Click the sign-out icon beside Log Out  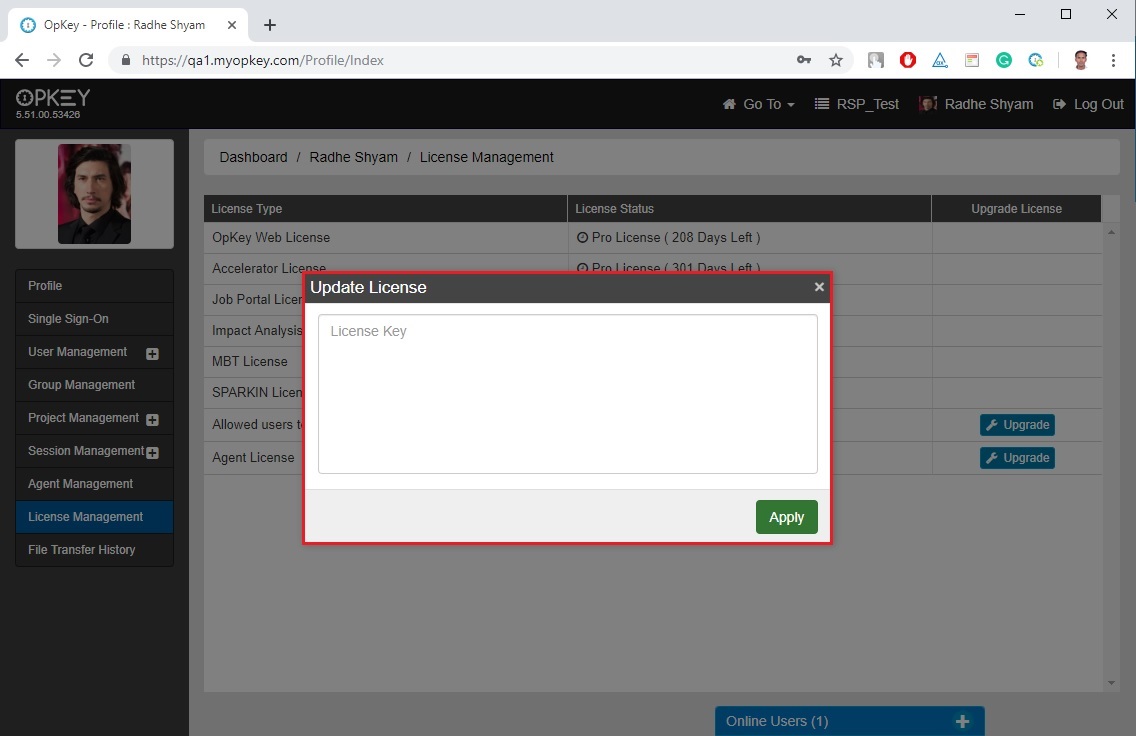(1059, 104)
